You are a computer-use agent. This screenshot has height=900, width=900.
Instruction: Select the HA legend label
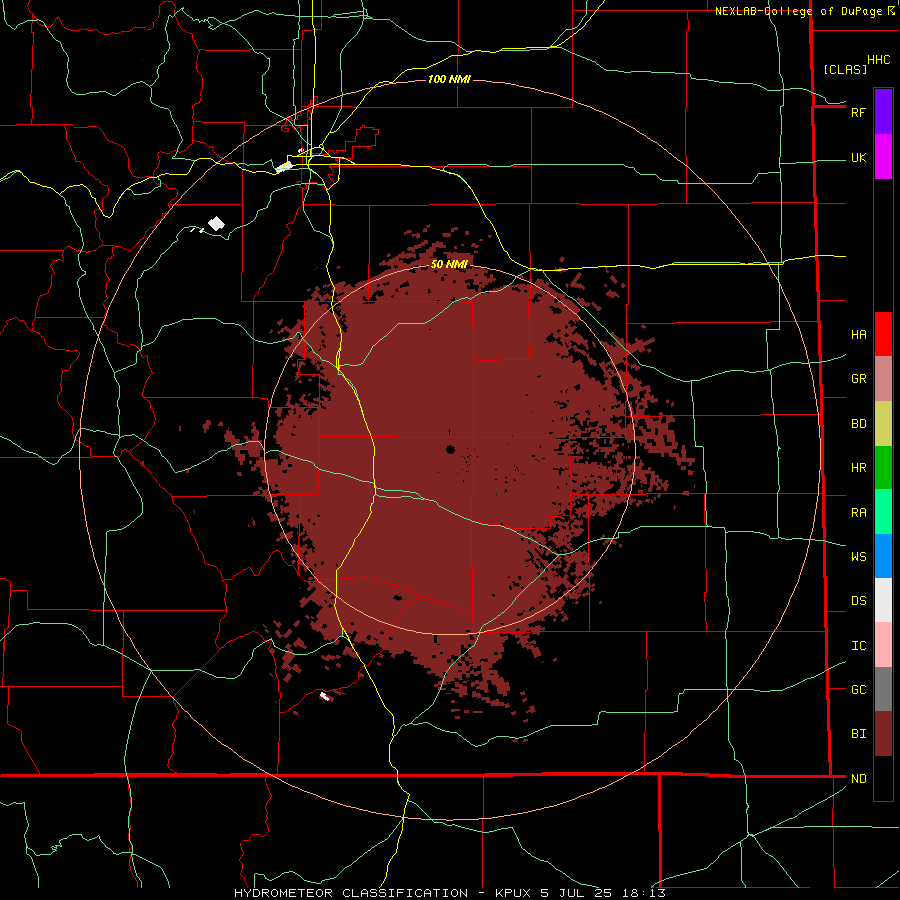click(858, 335)
